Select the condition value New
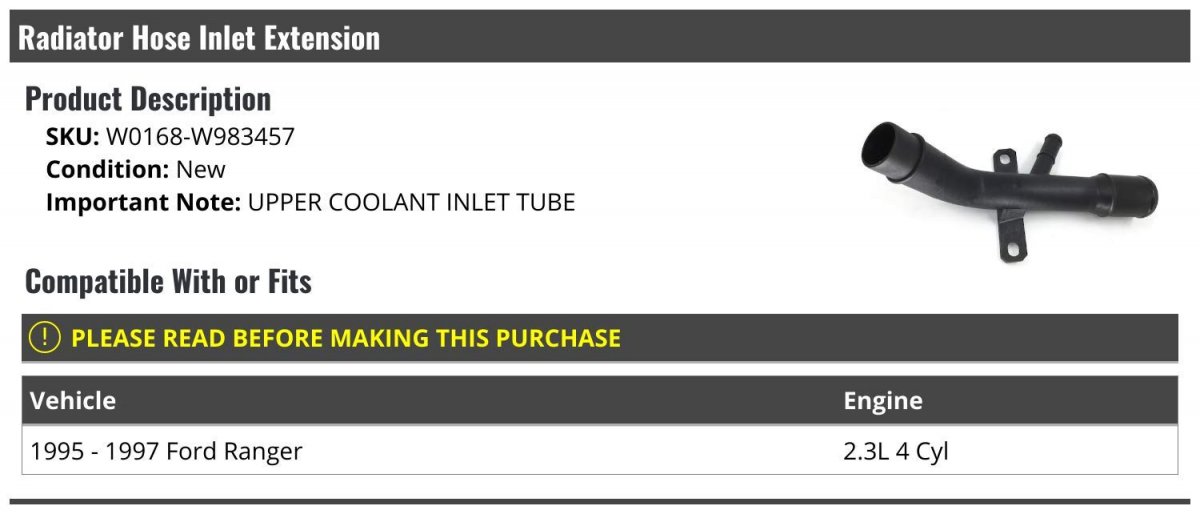1200x514 pixels. click(x=201, y=170)
